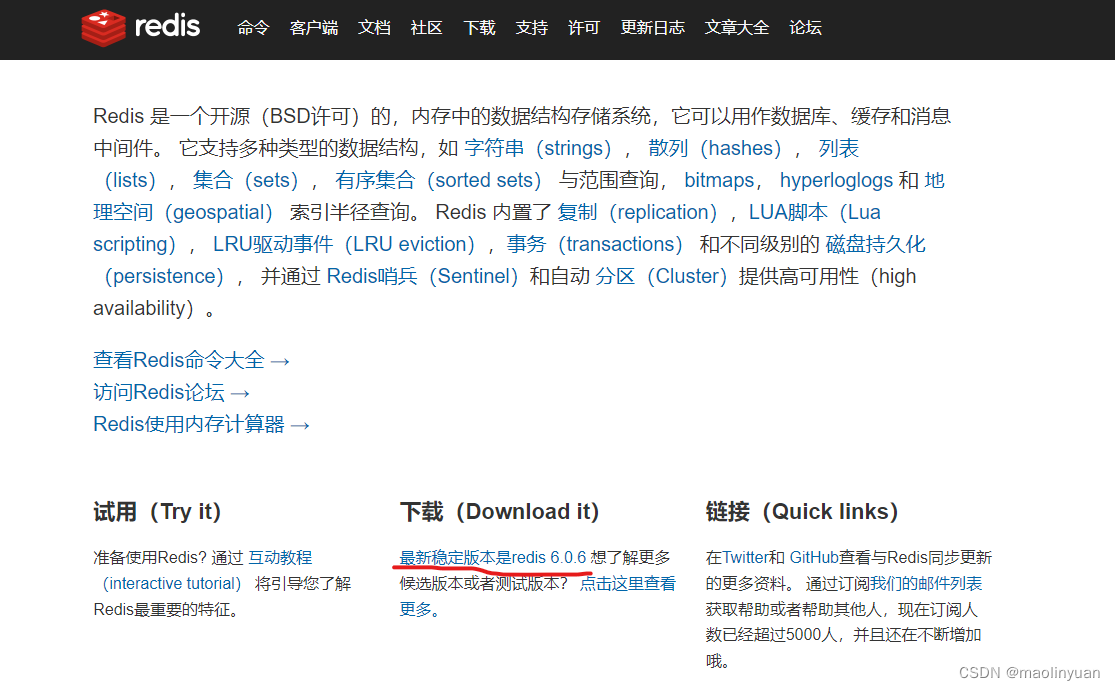Click the 最新稳定版本是redis 6.0.6 link

(493, 557)
